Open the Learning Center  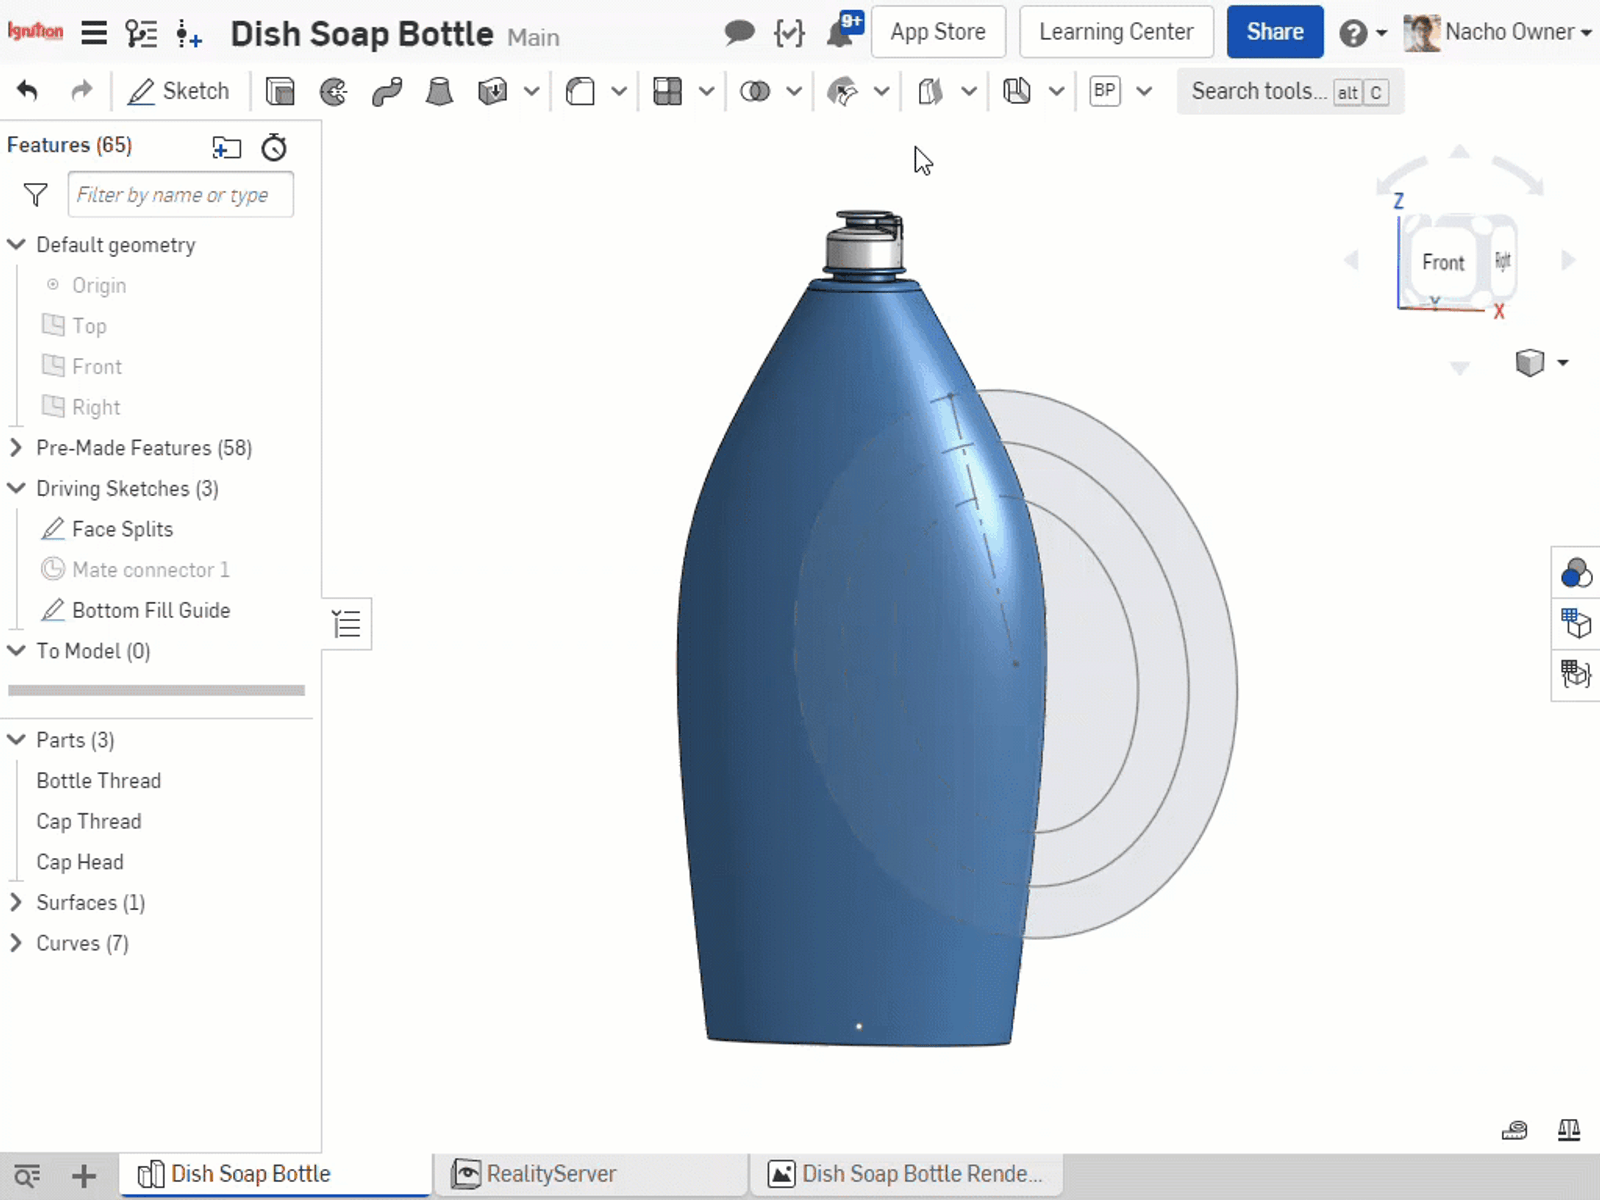point(1116,32)
